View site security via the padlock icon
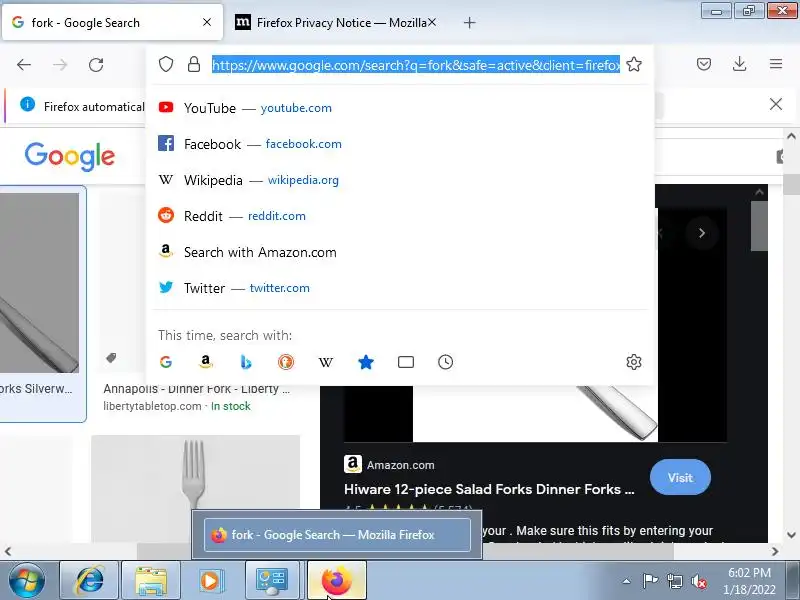Screen dimensions: 800x600 [194, 64]
